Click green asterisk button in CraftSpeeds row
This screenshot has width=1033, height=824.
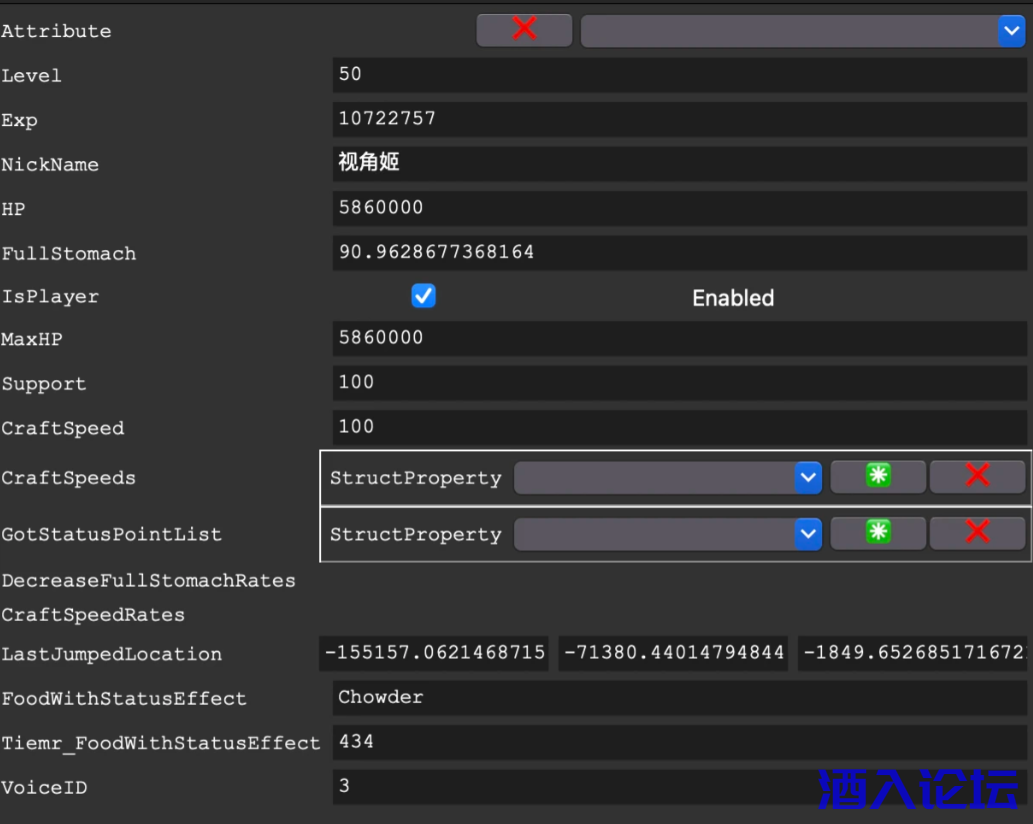coord(877,477)
